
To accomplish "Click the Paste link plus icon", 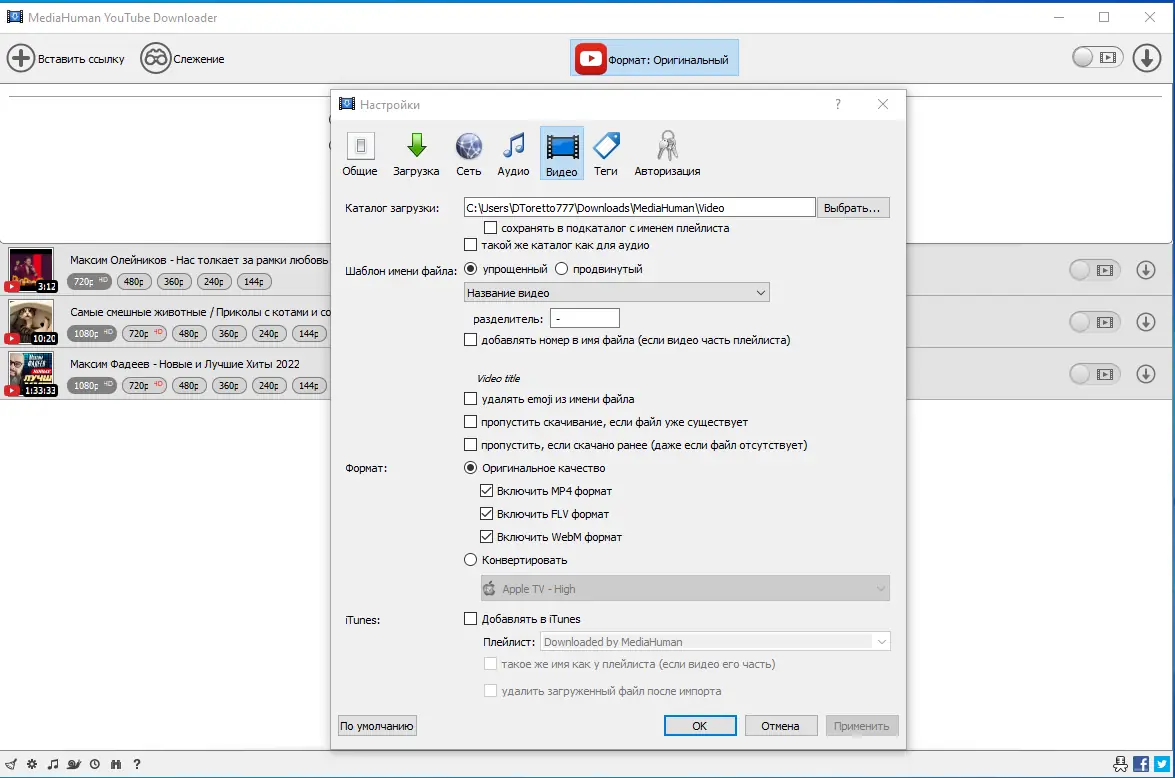I will coord(21,58).
